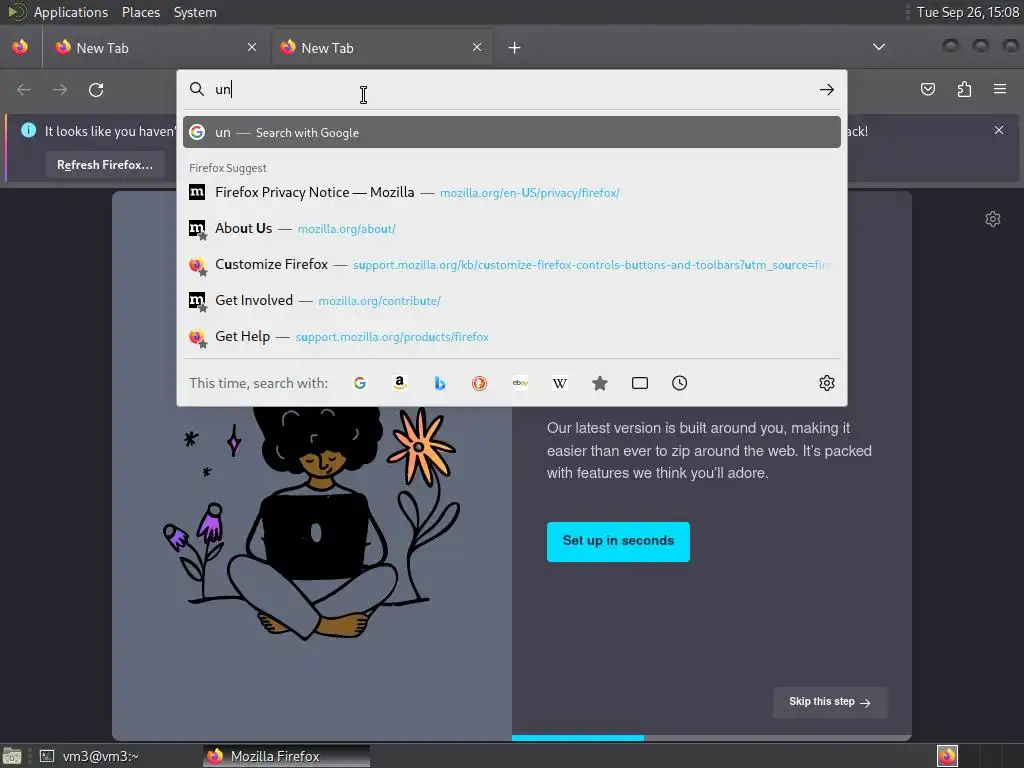Image resolution: width=1024 pixels, height=768 pixels.
Task: Open search settings gear in the dropdown
Action: [x=827, y=383]
